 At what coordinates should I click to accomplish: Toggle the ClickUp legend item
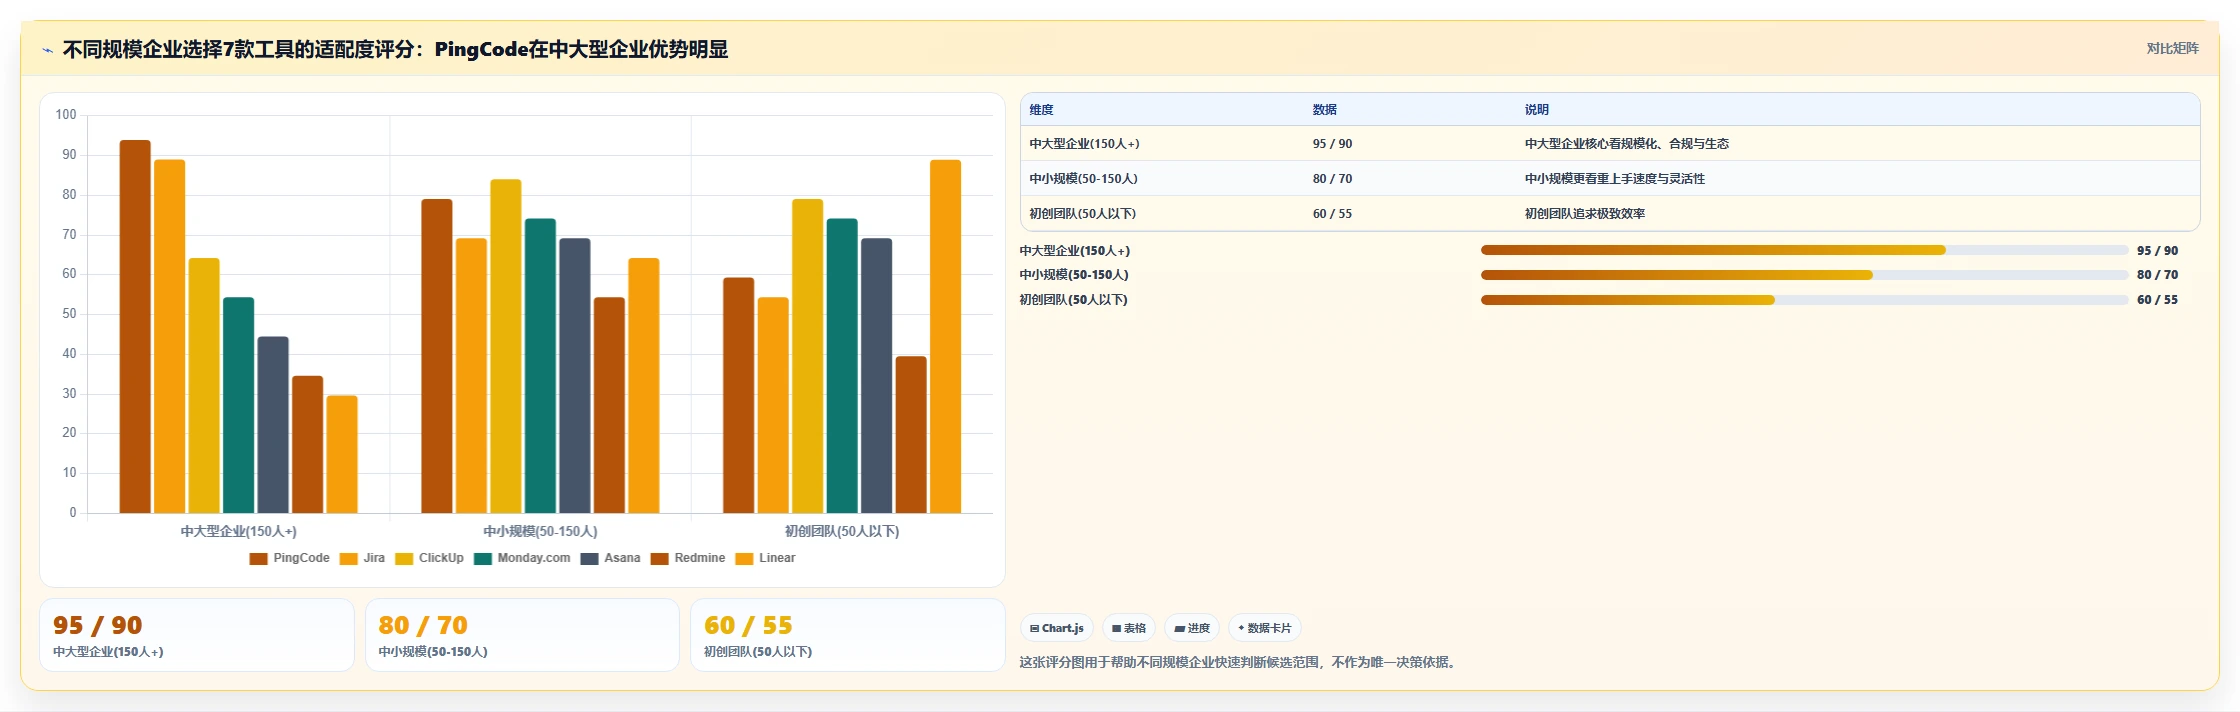pyautogui.click(x=429, y=558)
